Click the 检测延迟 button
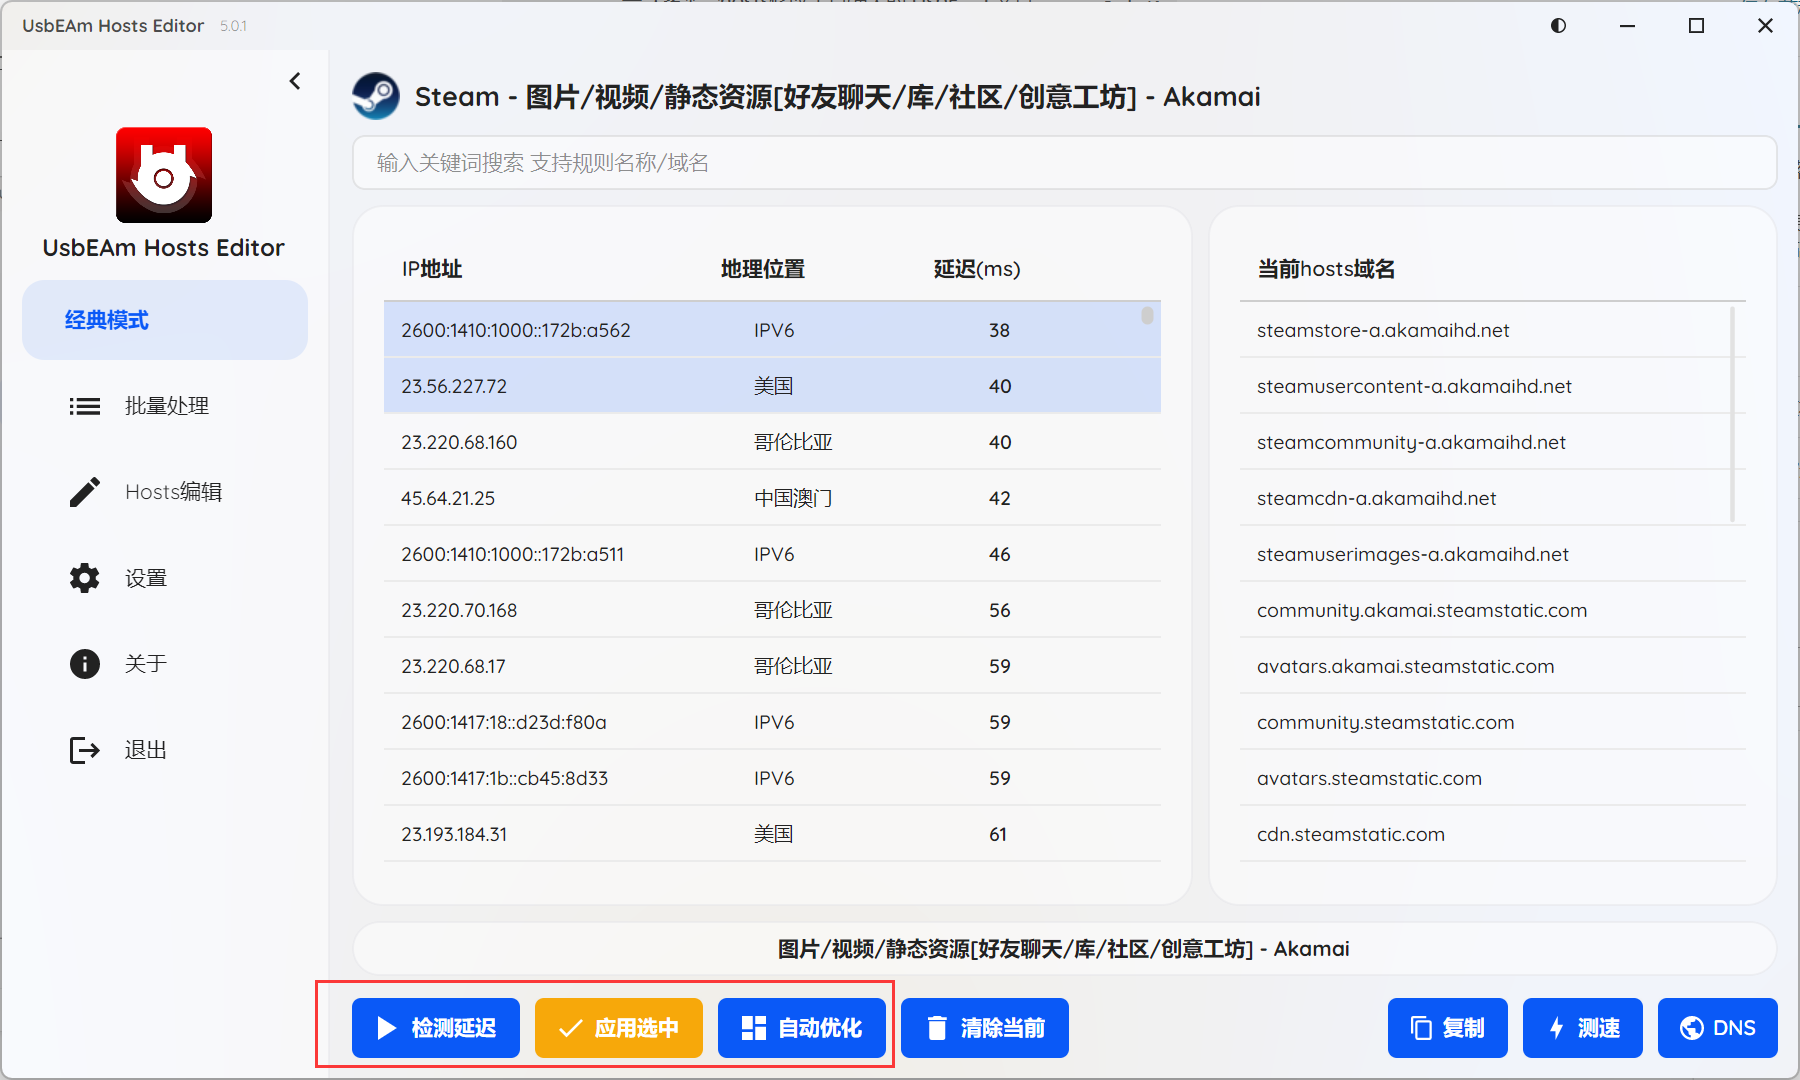Image resolution: width=1800 pixels, height=1080 pixels. (x=434, y=1027)
